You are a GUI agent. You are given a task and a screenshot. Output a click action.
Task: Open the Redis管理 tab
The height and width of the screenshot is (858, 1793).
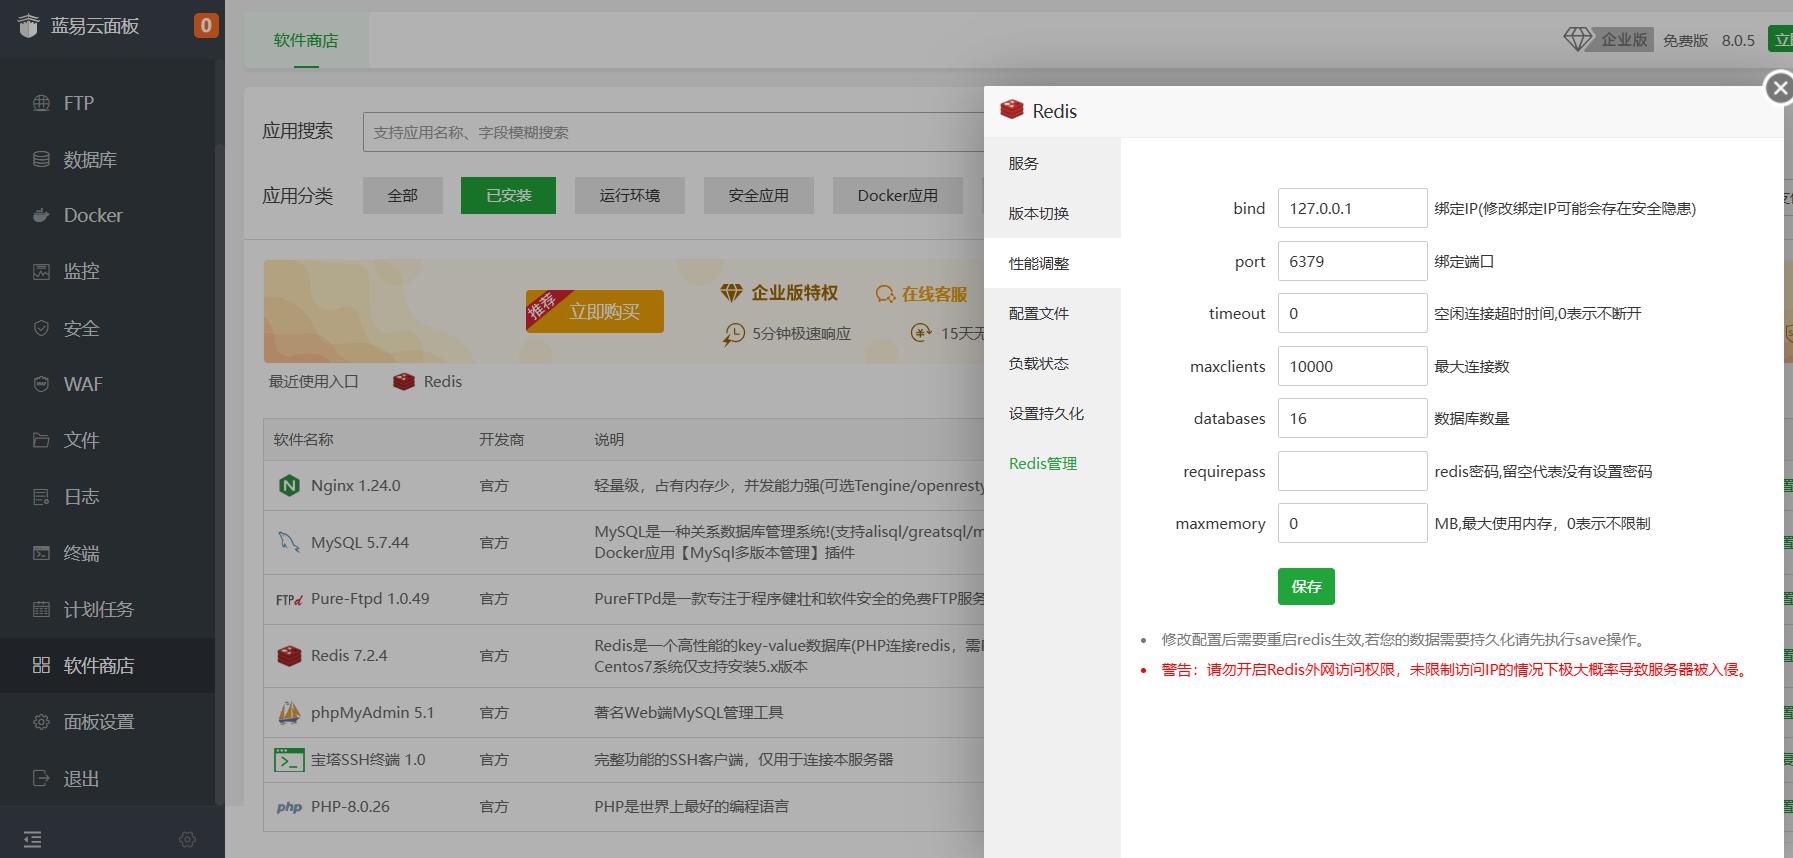tap(1052, 463)
